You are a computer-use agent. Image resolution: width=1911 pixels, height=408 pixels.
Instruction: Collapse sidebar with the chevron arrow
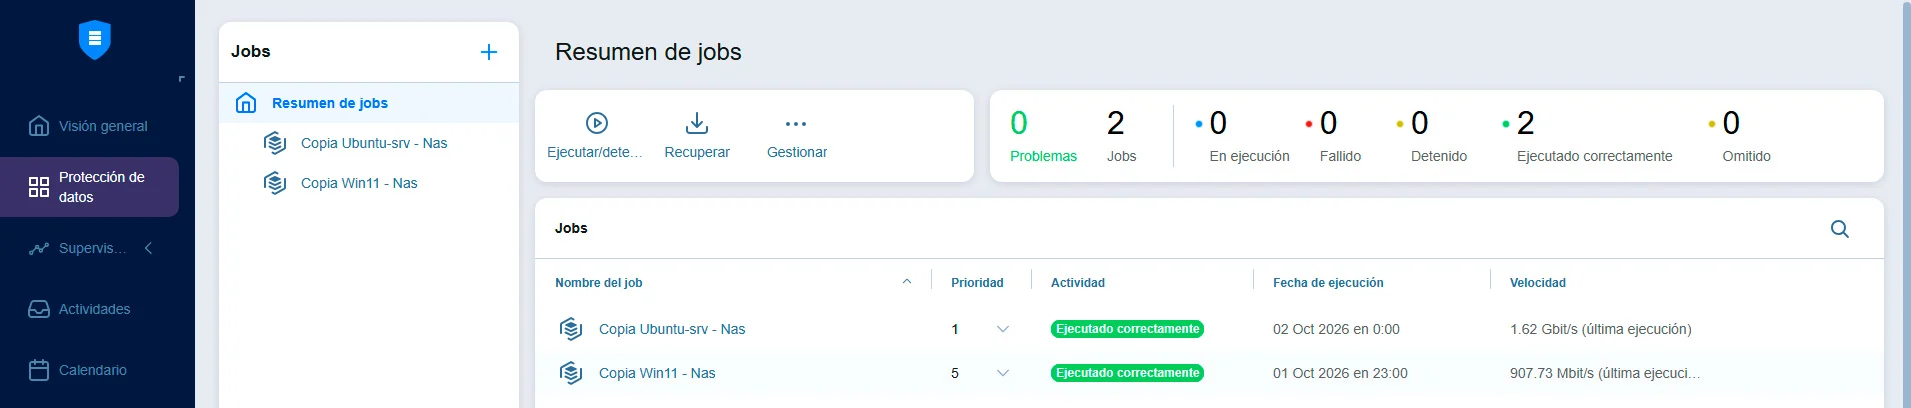pyautogui.click(x=148, y=248)
